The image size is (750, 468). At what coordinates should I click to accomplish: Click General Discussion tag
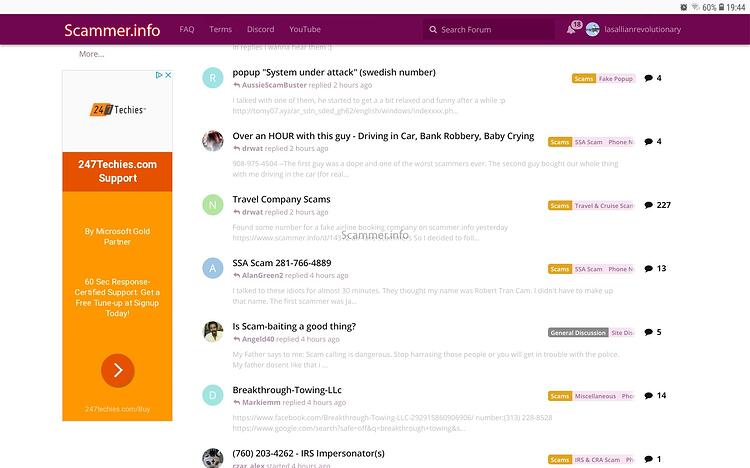pos(578,333)
